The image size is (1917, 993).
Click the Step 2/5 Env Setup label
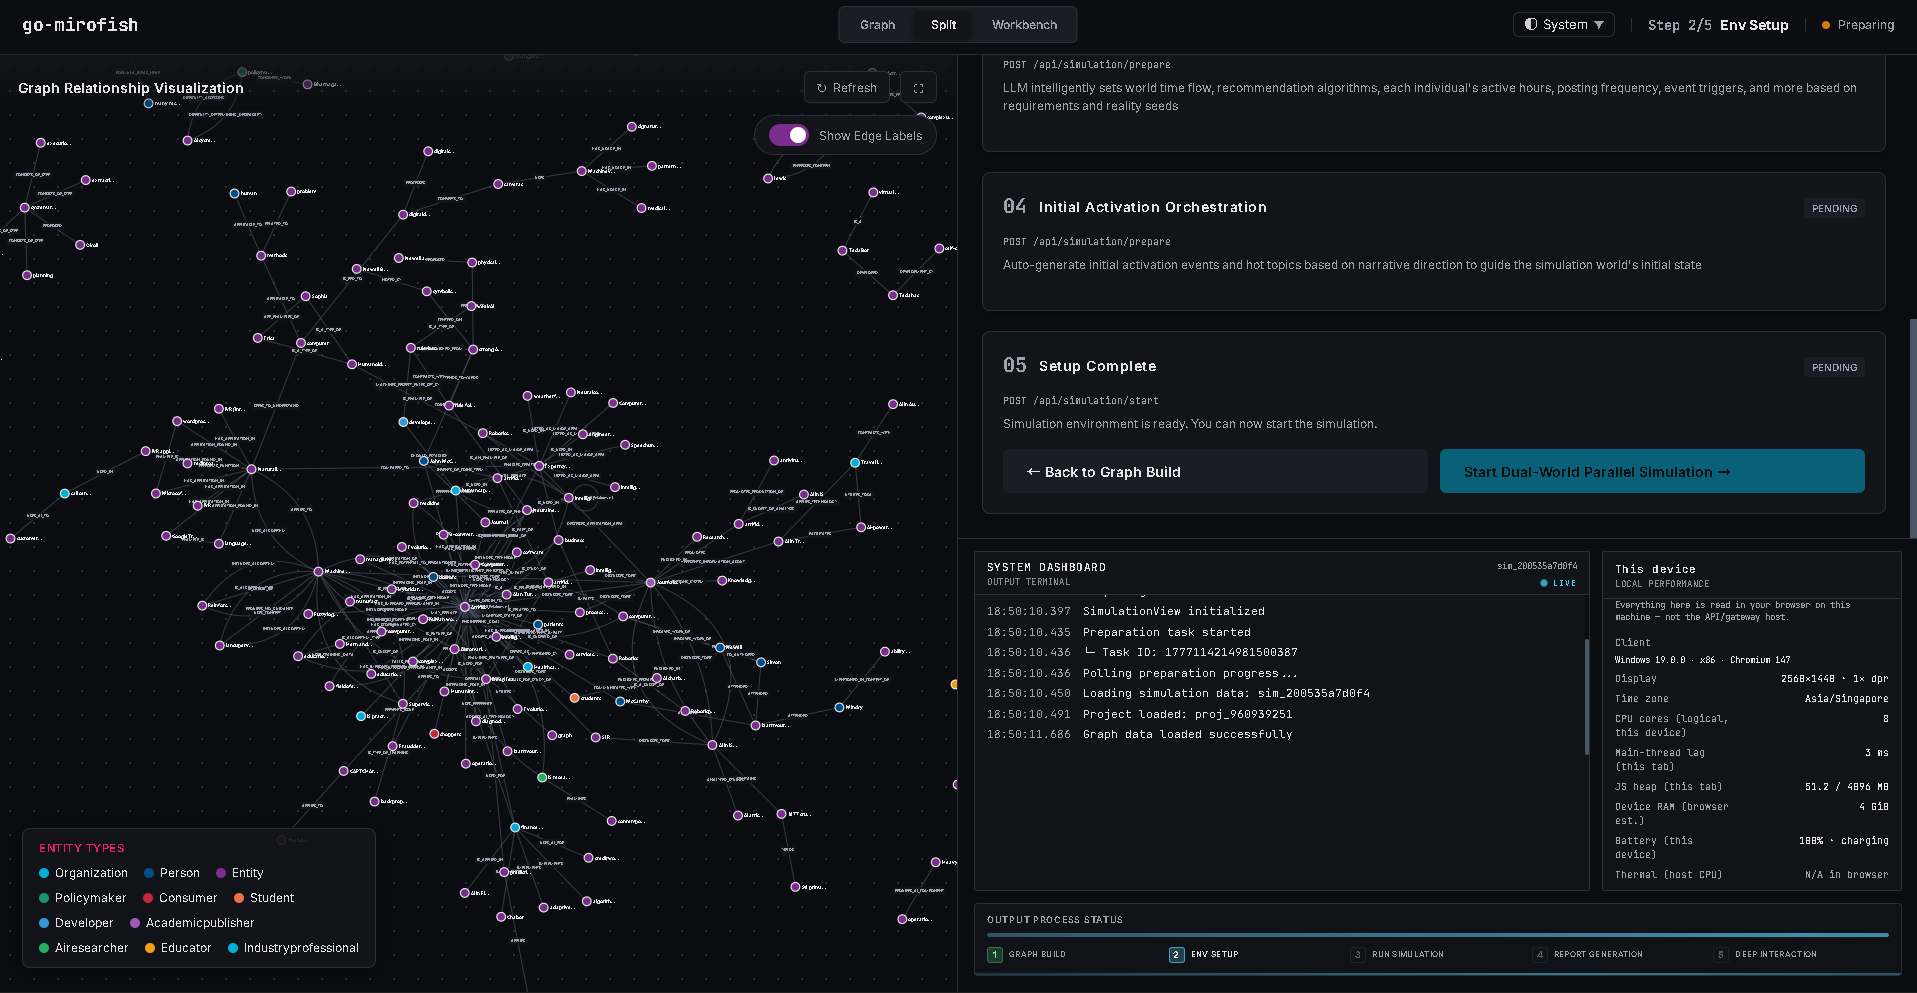pyautogui.click(x=1717, y=25)
